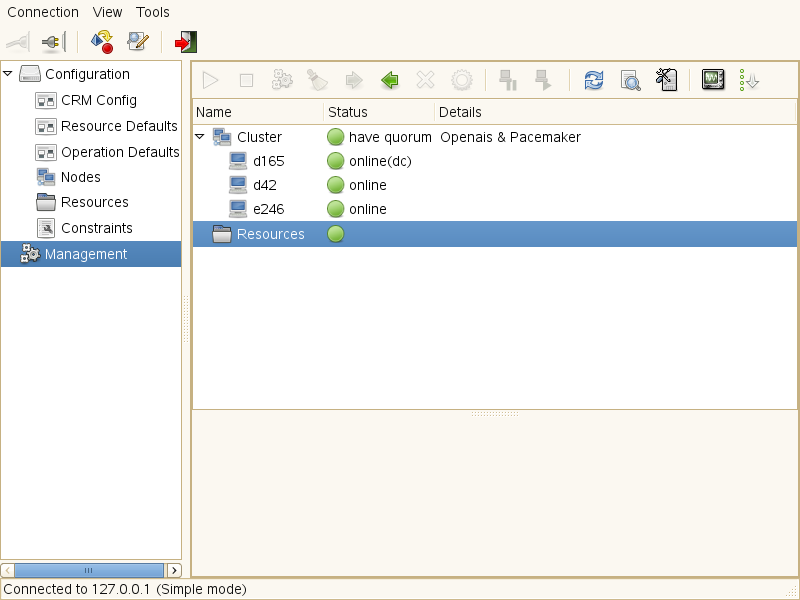Click the sidebar scroll right arrow

[x=174, y=570]
